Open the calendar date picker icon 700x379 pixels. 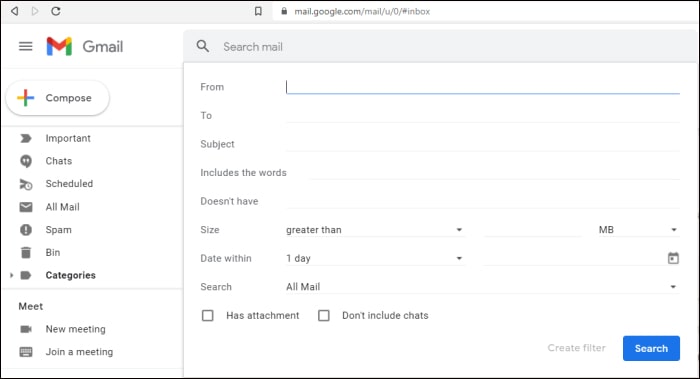pyautogui.click(x=673, y=258)
